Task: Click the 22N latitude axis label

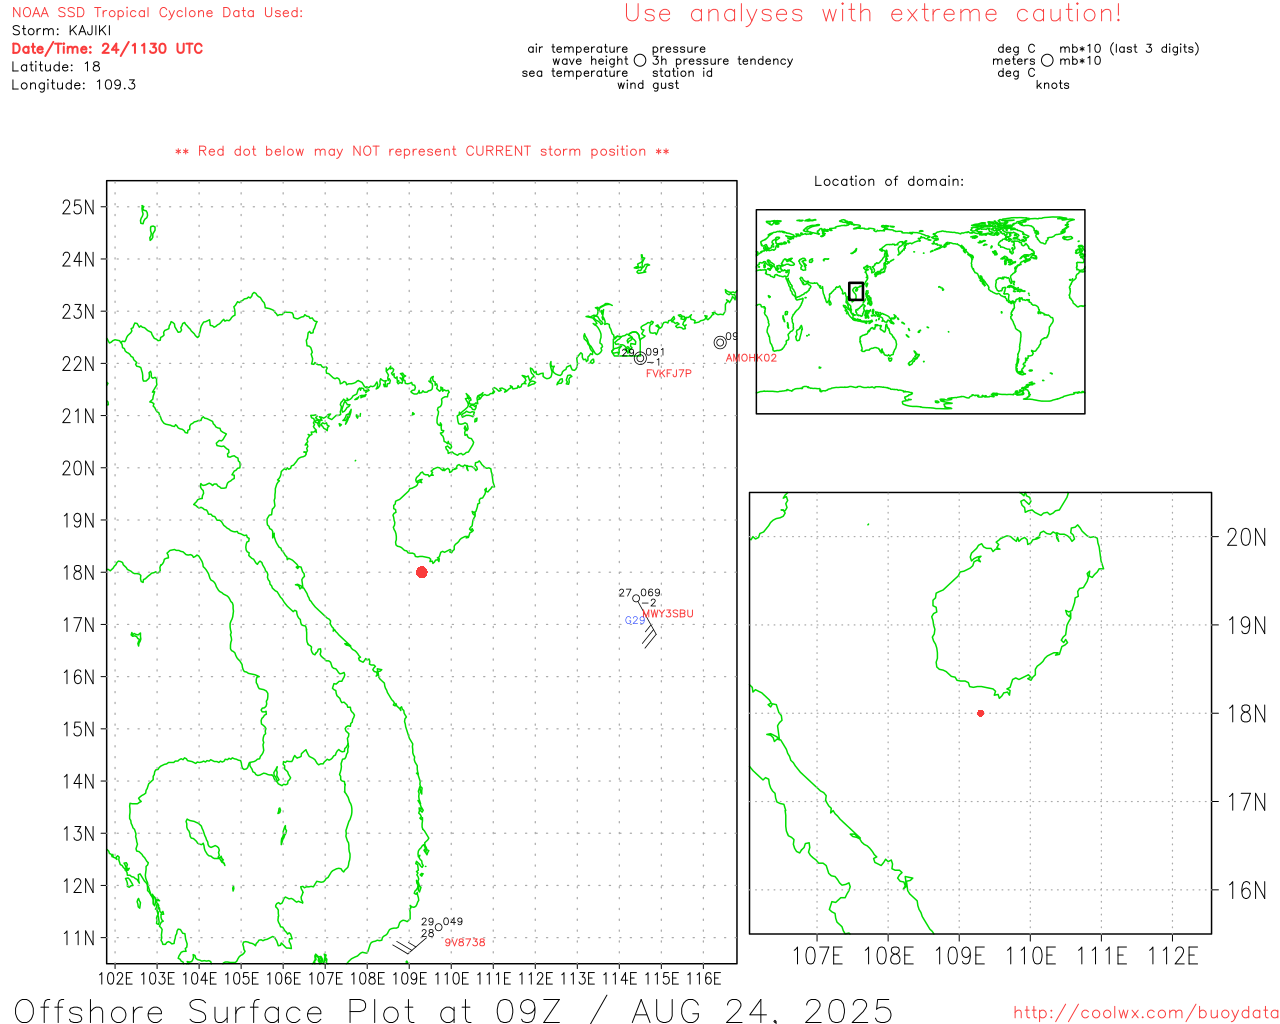Action: [78, 363]
